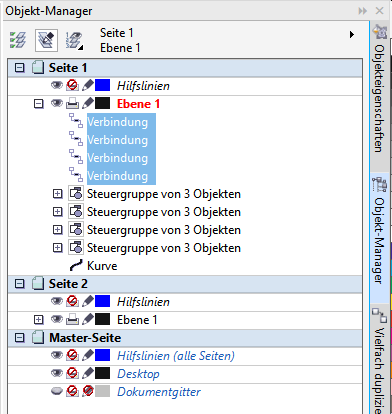
Task: Enable printing for Seite 1 Hilfslinien
Action: [x=72, y=86]
